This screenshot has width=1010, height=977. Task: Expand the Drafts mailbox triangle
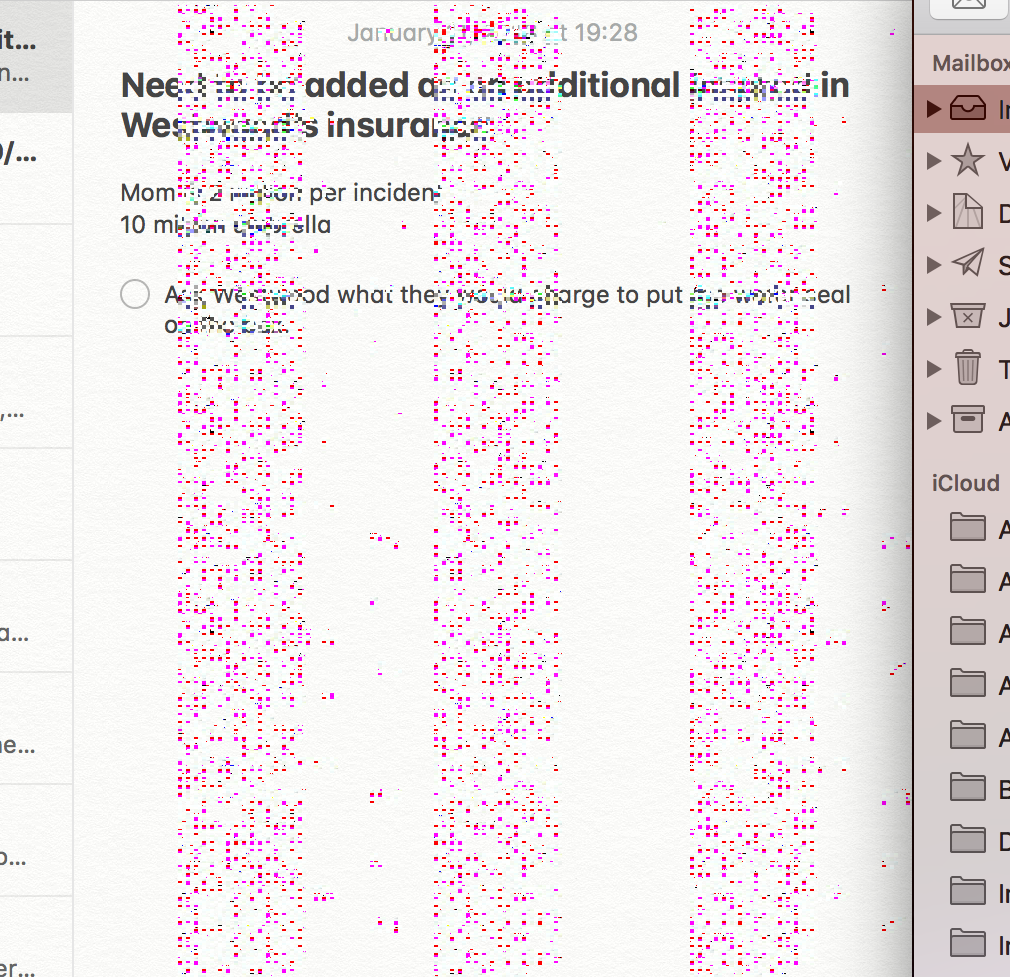(934, 213)
